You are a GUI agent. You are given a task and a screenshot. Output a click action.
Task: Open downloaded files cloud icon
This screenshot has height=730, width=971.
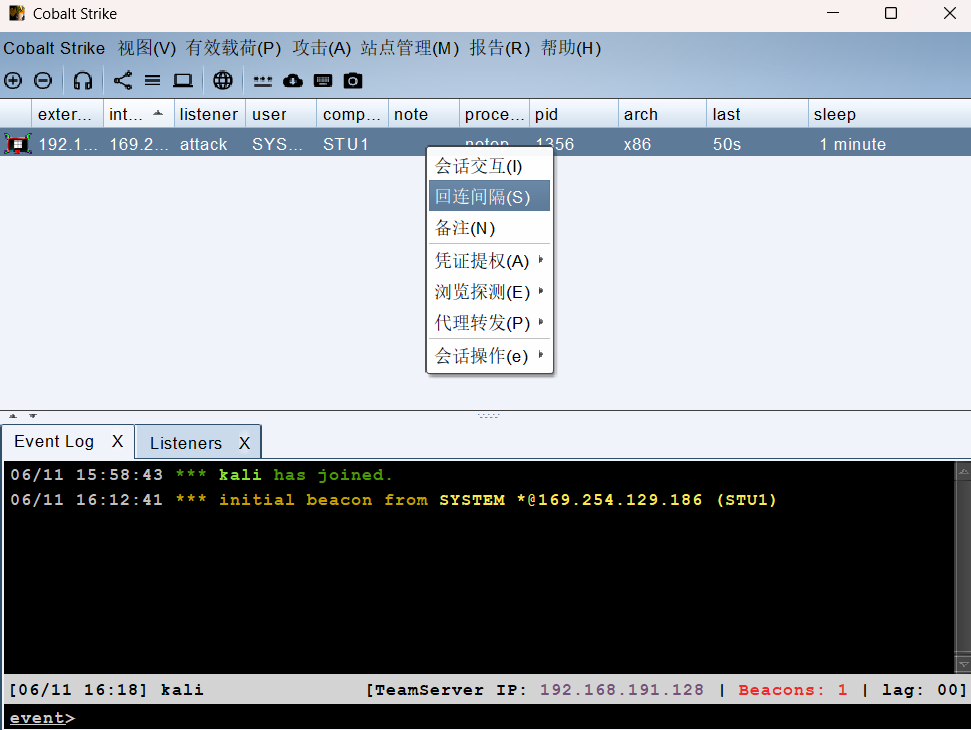click(293, 80)
